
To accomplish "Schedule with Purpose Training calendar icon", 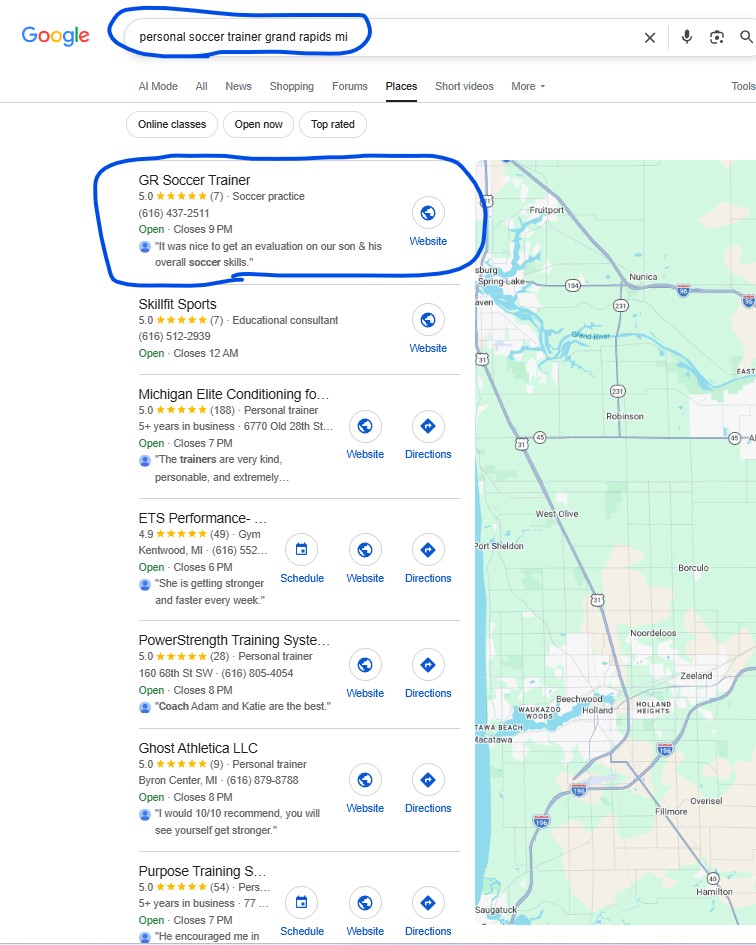I will click(x=301, y=903).
